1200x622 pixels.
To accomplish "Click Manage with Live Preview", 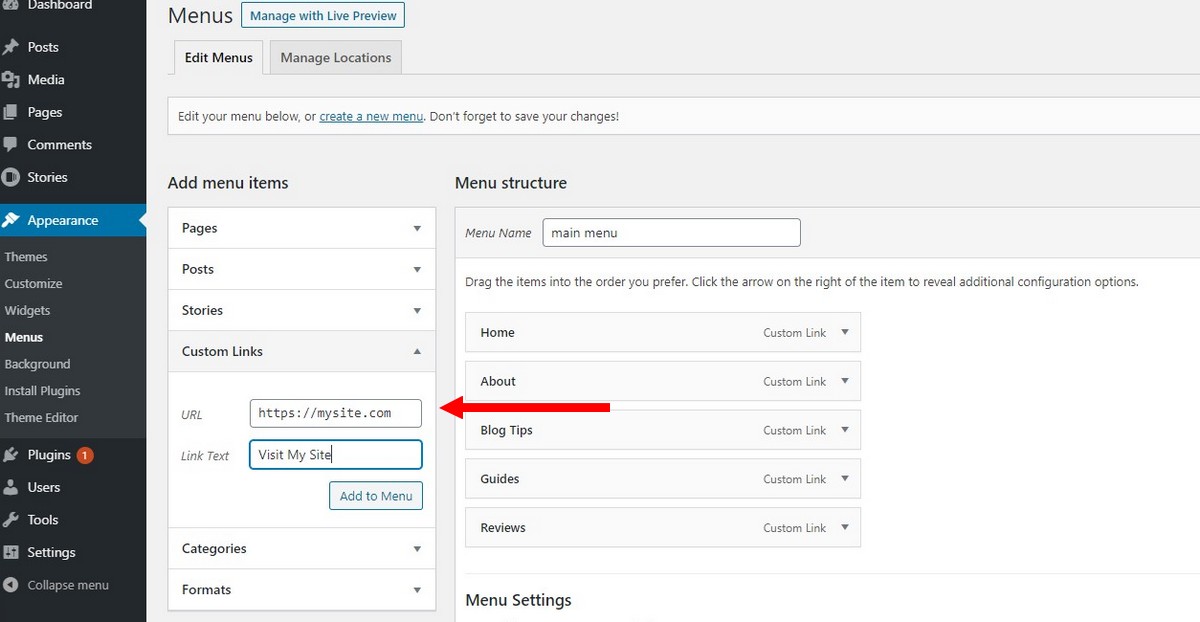I will [322, 15].
